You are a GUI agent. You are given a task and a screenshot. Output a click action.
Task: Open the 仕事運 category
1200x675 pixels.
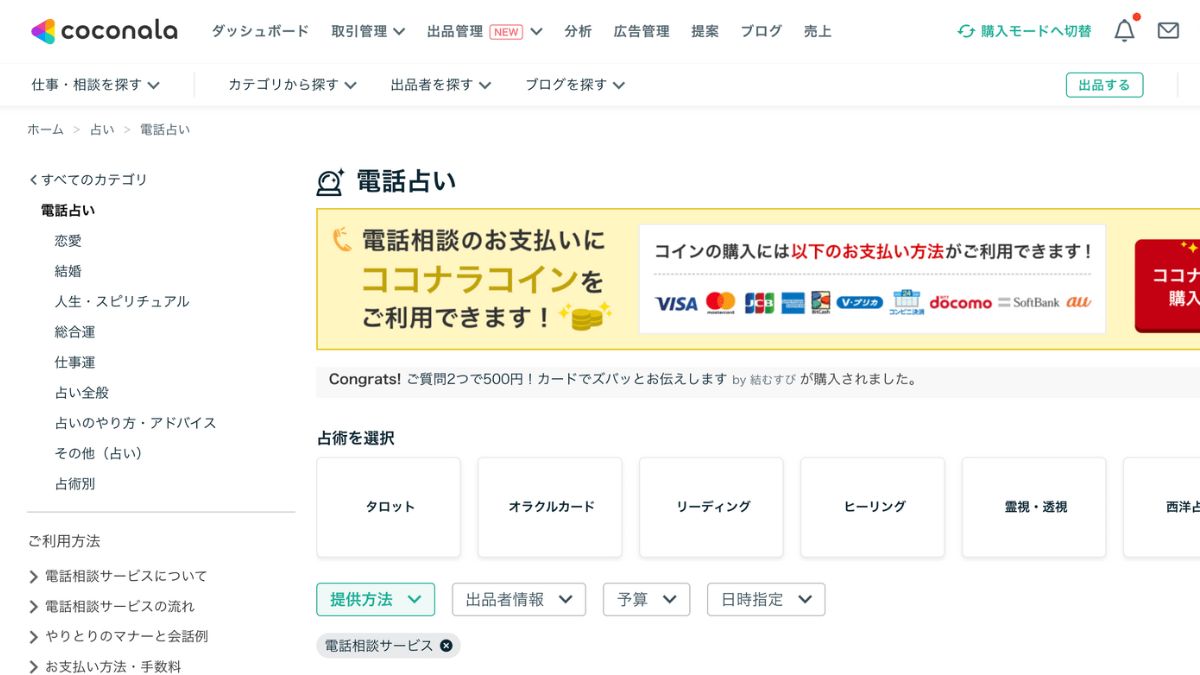click(x=75, y=362)
